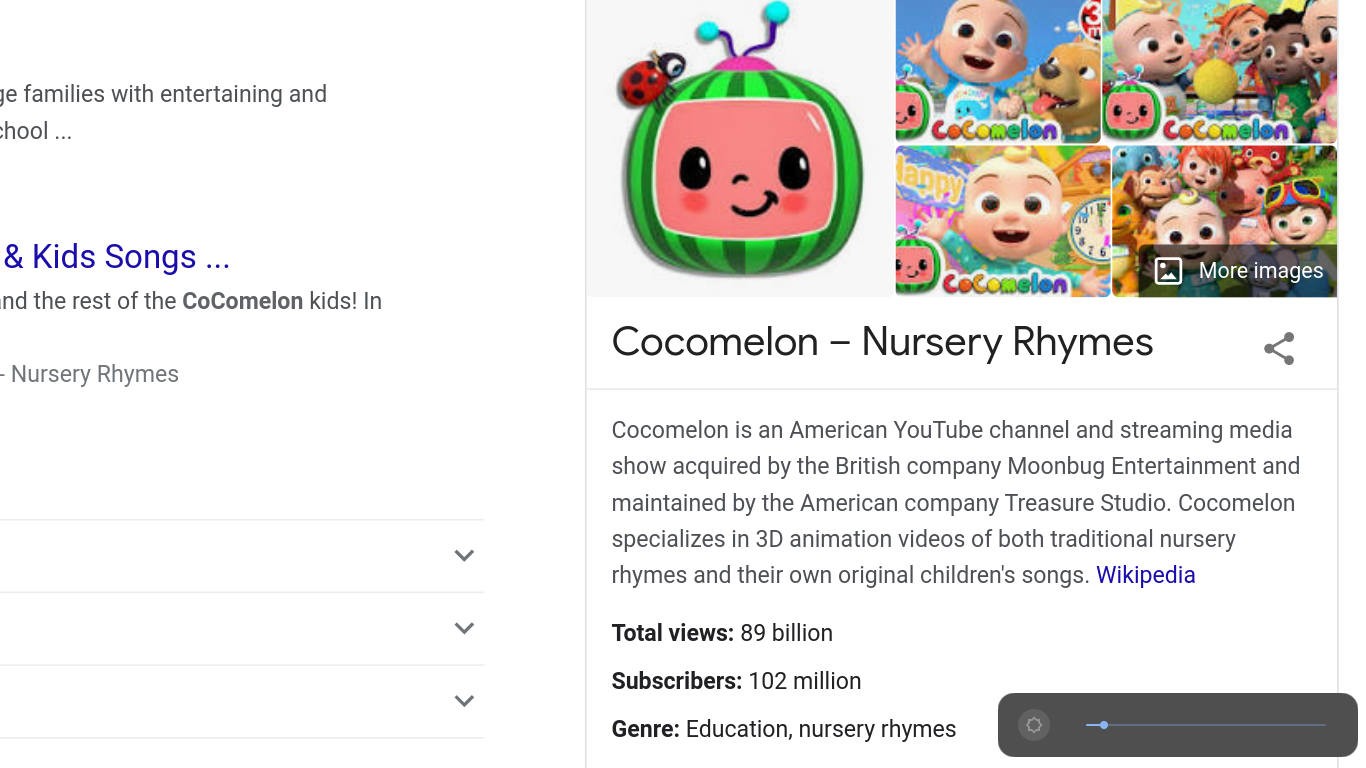This screenshot has height=768, width=1366.
Task: Click the share icon beside Cocomelon title
Action: 1279,348
